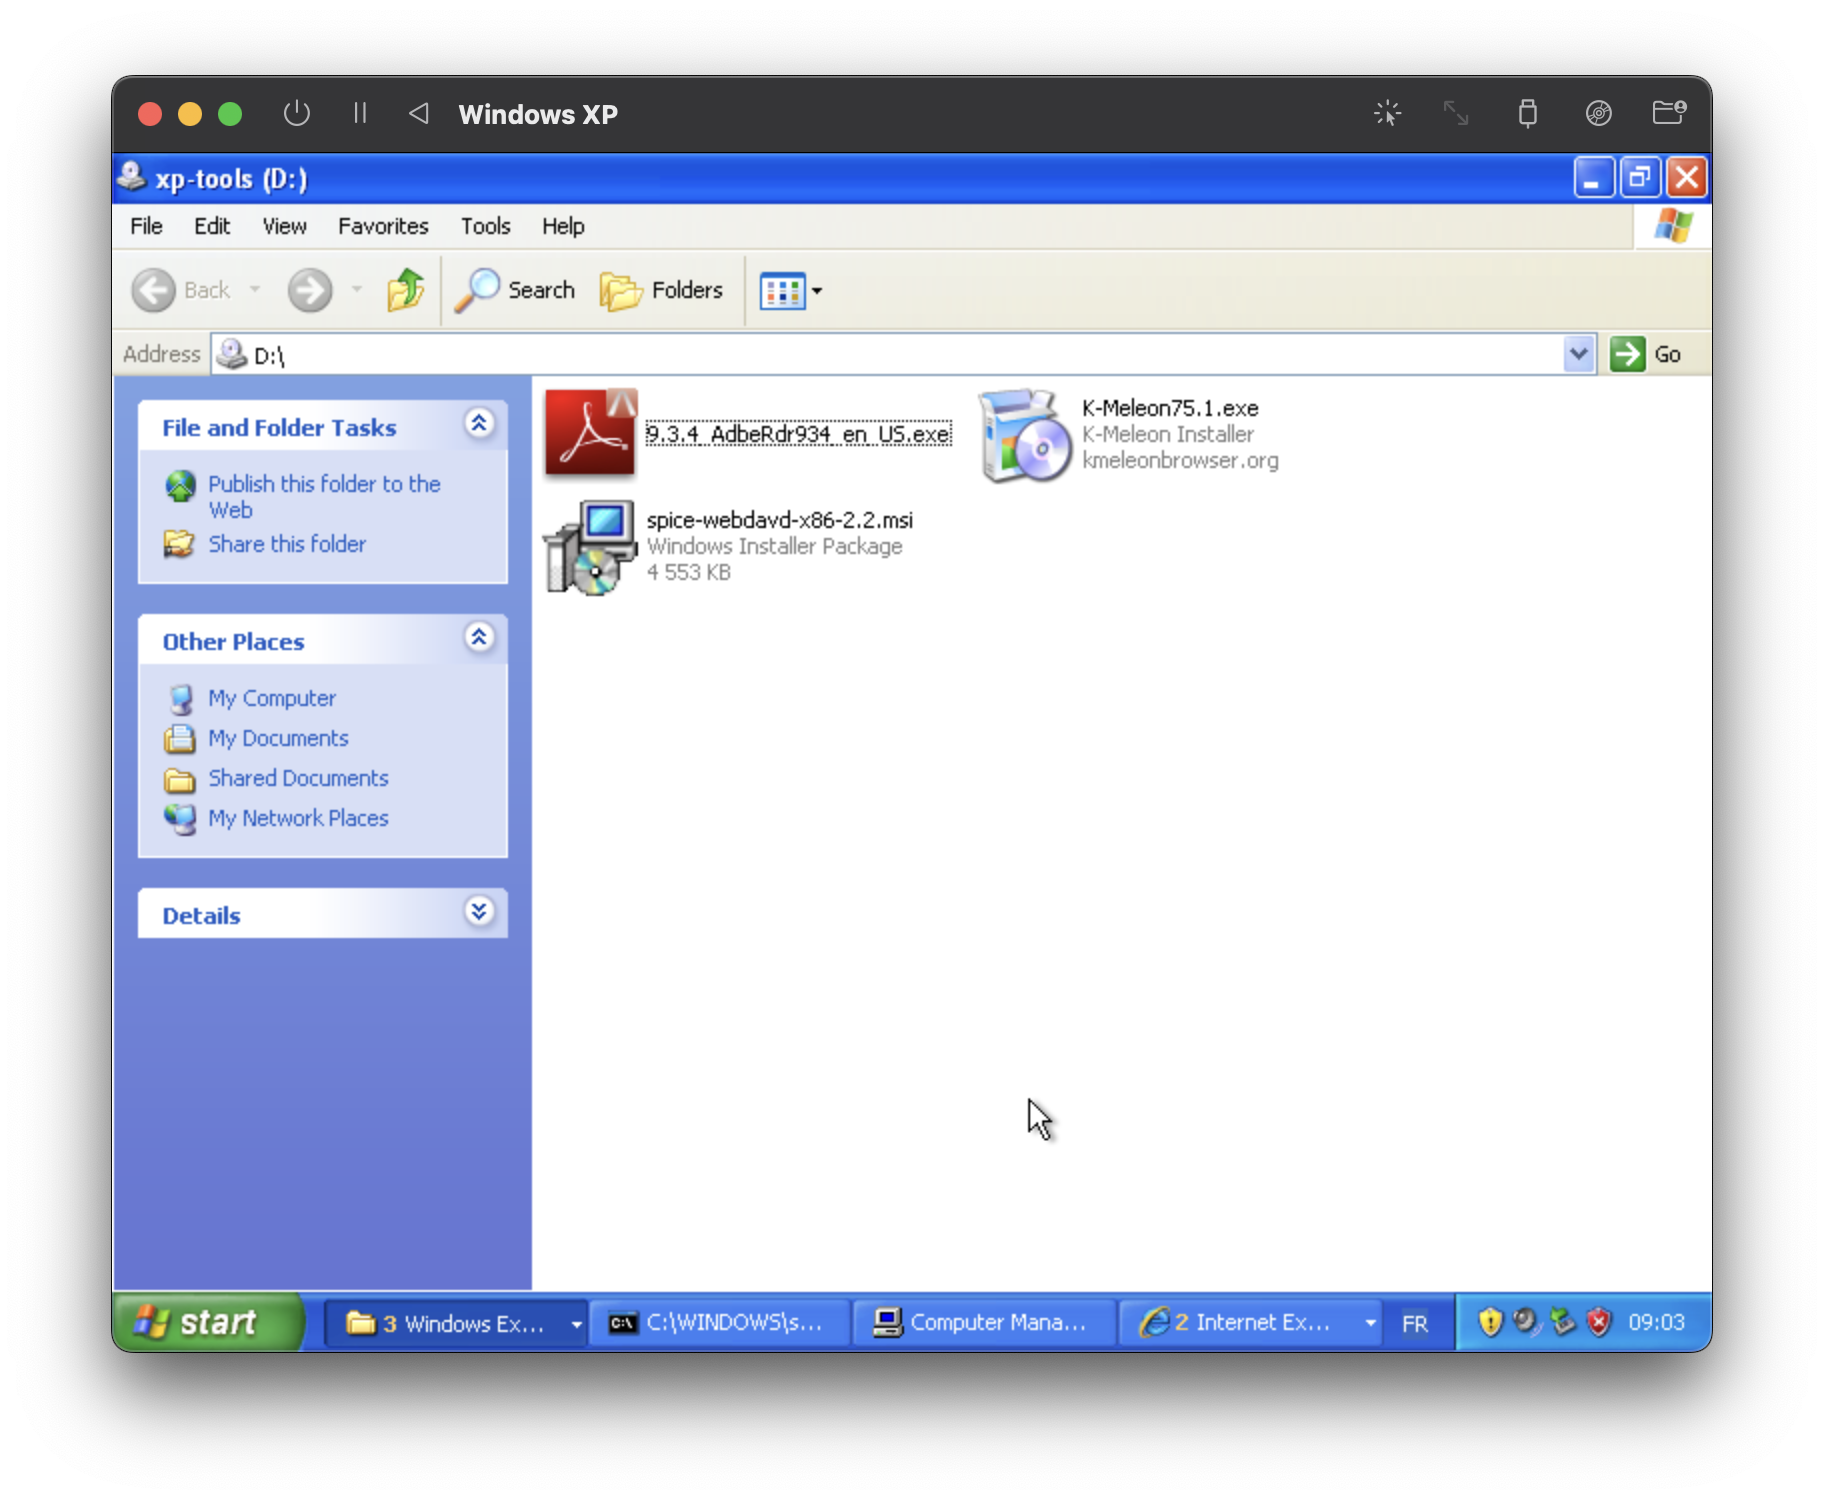This screenshot has height=1500, width=1824.
Task: Open My Documents link
Action: click(x=278, y=738)
